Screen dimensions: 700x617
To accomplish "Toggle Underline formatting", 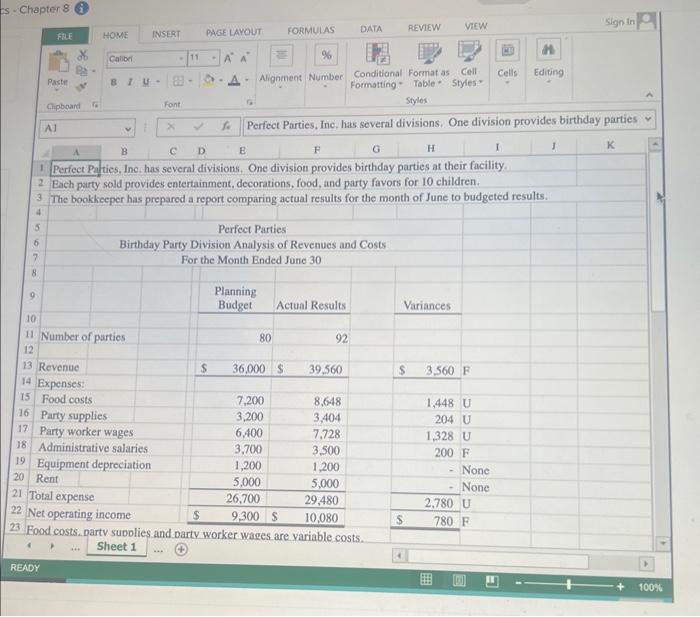I will (x=146, y=82).
